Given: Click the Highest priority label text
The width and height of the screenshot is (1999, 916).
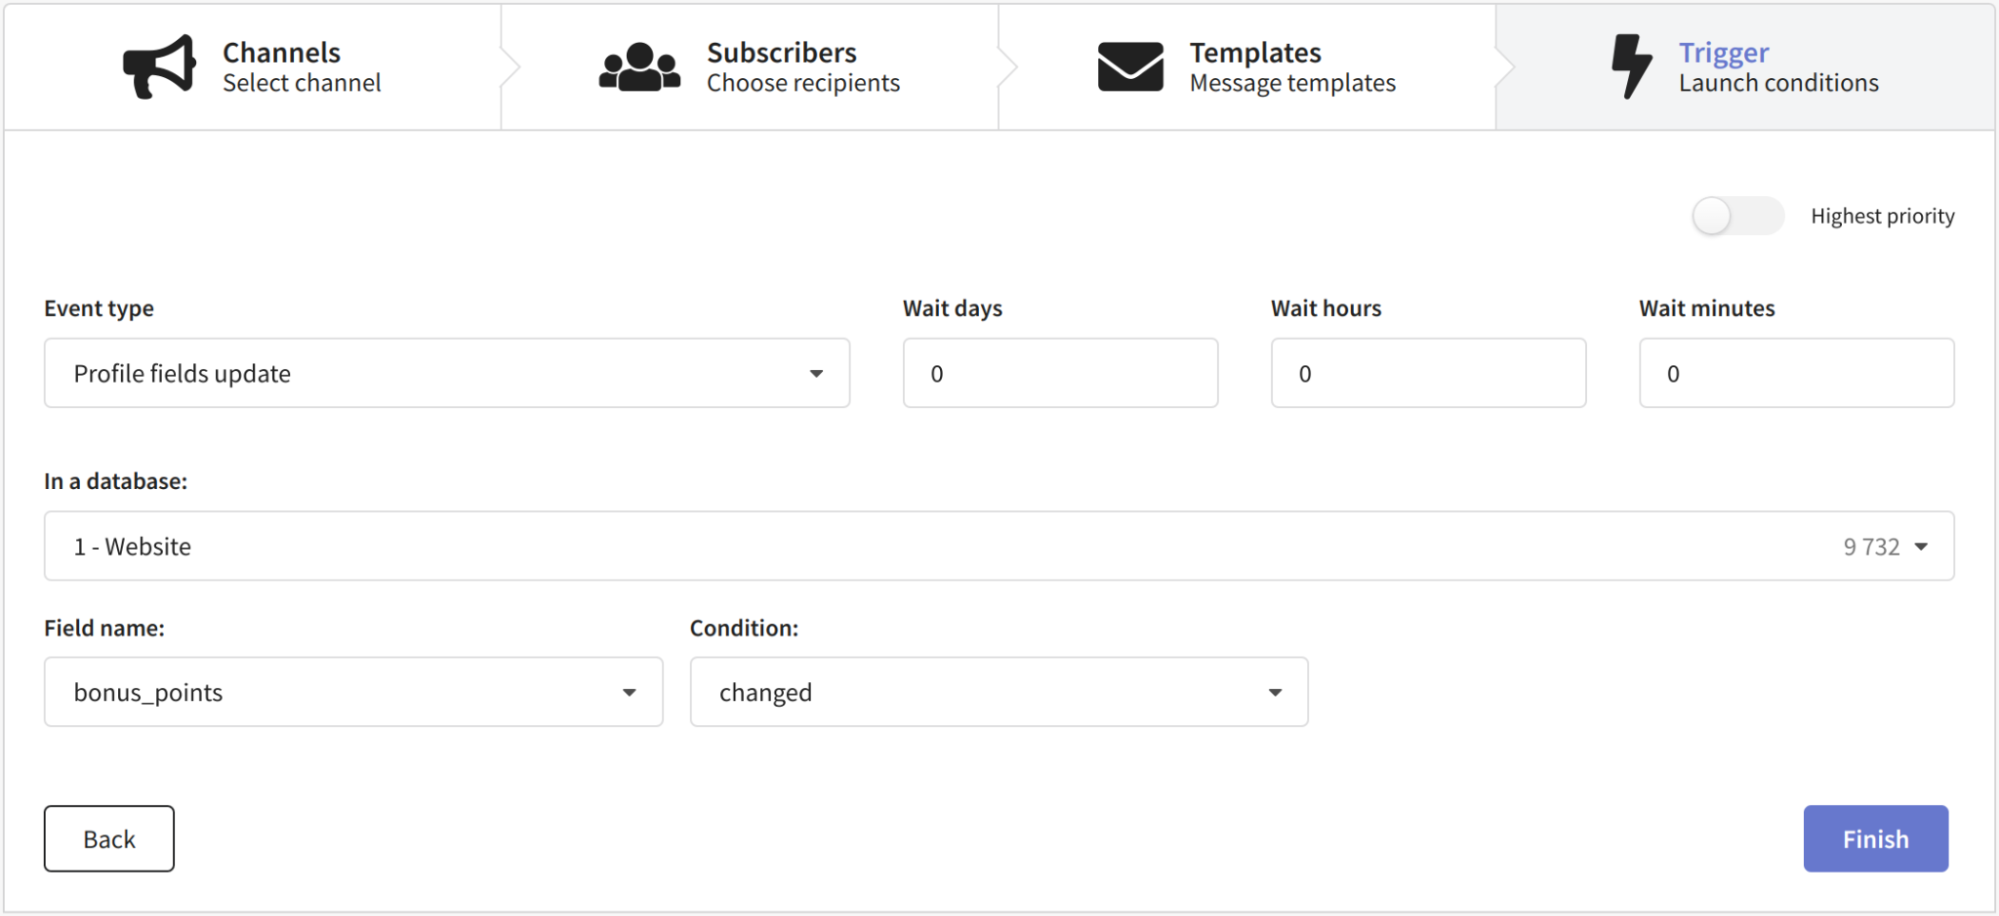Looking at the screenshot, I should coord(1882,216).
